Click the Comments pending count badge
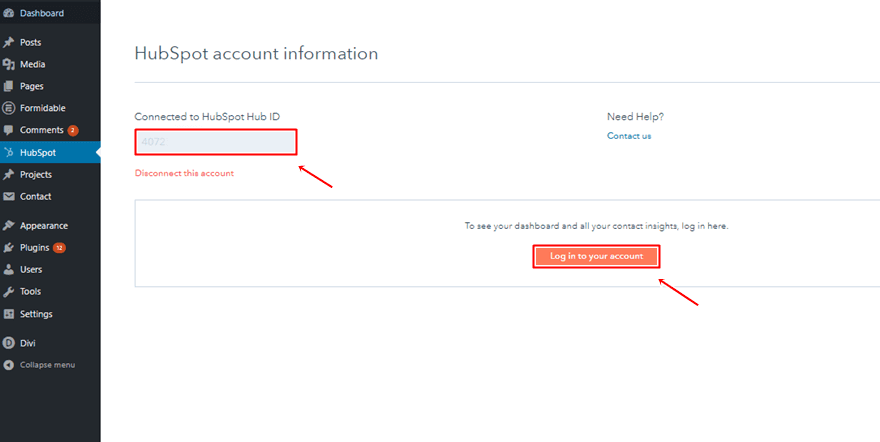Image resolution: width=880 pixels, height=442 pixels. (73, 130)
